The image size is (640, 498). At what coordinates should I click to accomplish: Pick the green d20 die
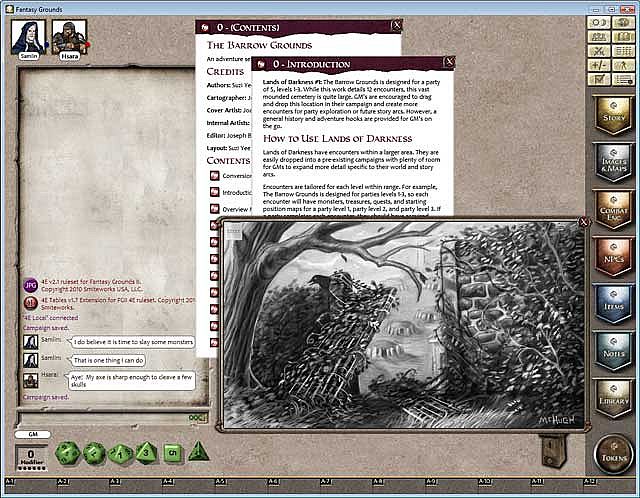tap(67, 453)
